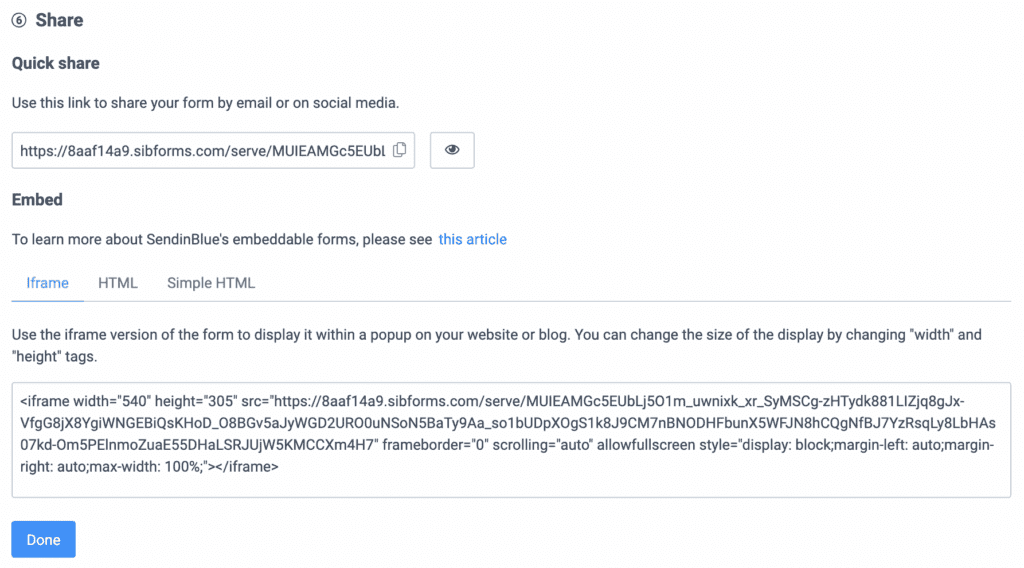Click the blue Done button
Image resolution: width=1024 pixels, height=568 pixels.
(x=43, y=539)
